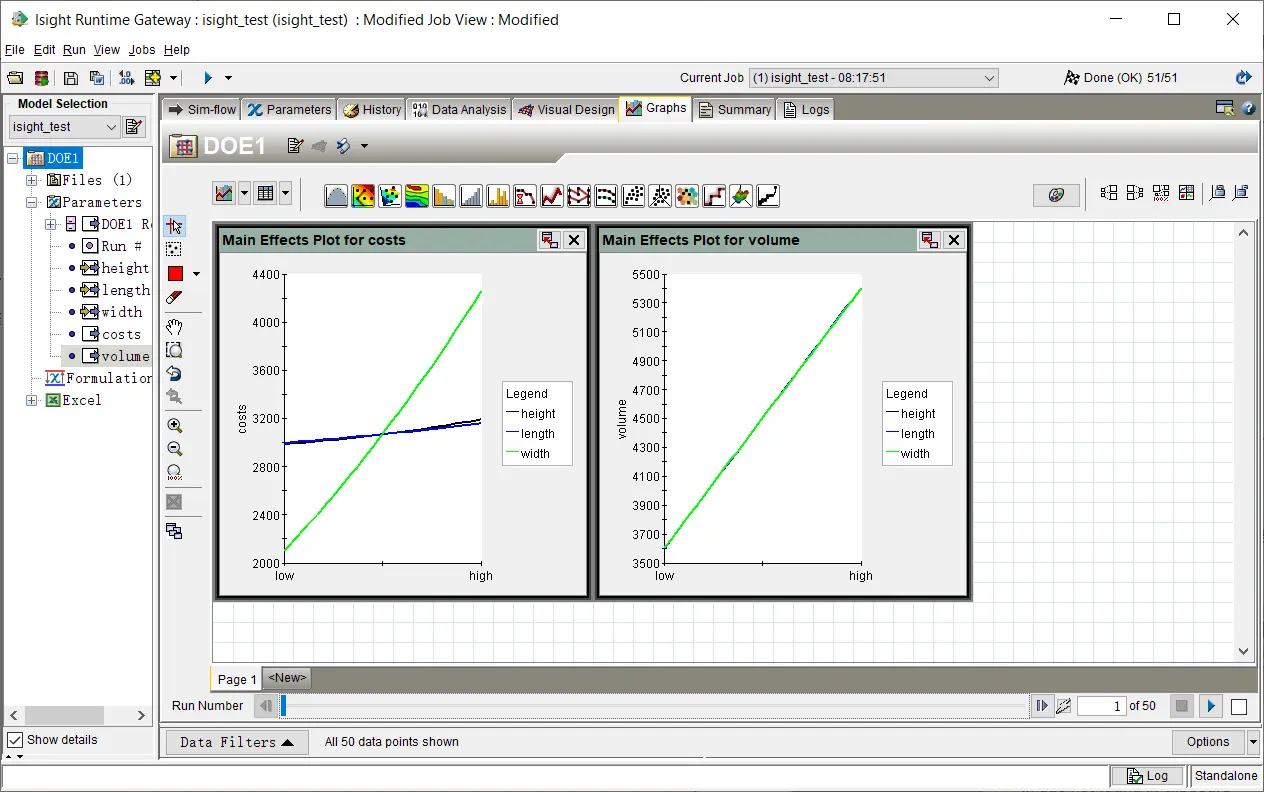This screenshot has height=792, width=1264.
Task: Click the open folder icon
Action: (x=15, y=78)
